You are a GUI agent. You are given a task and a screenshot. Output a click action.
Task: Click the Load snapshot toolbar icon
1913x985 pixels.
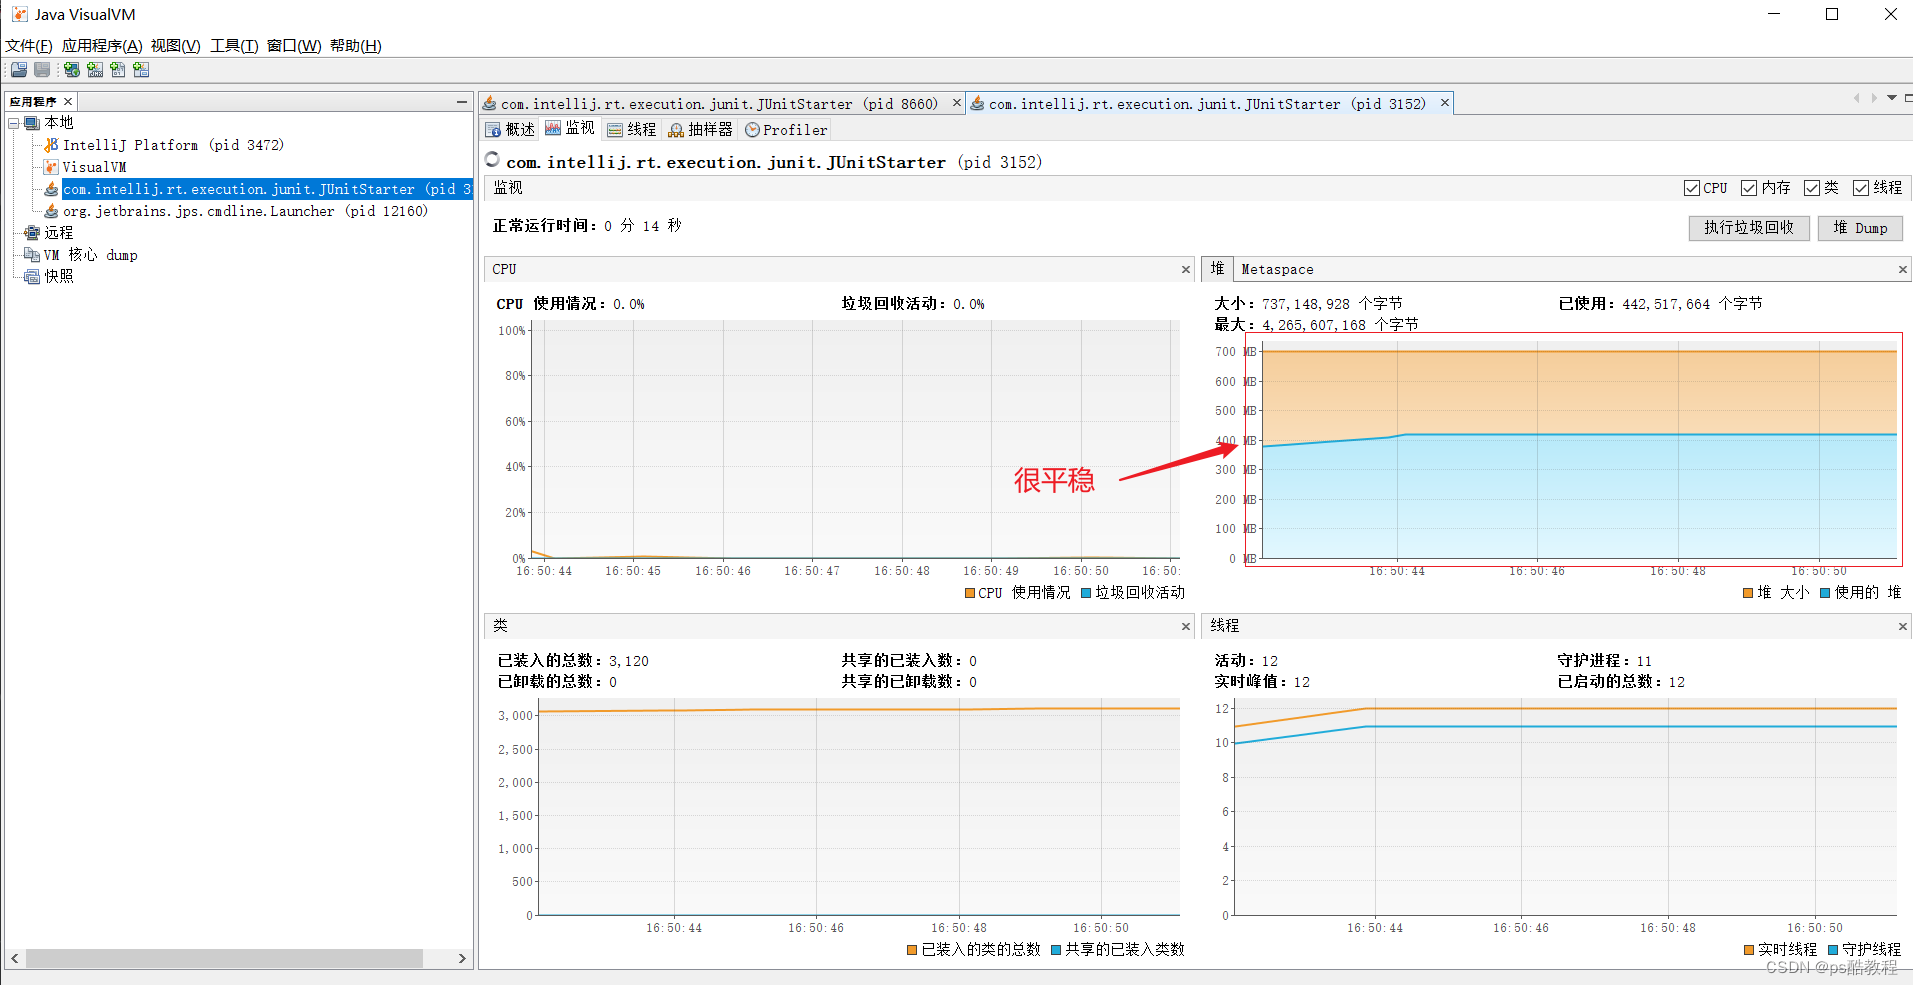19,69
